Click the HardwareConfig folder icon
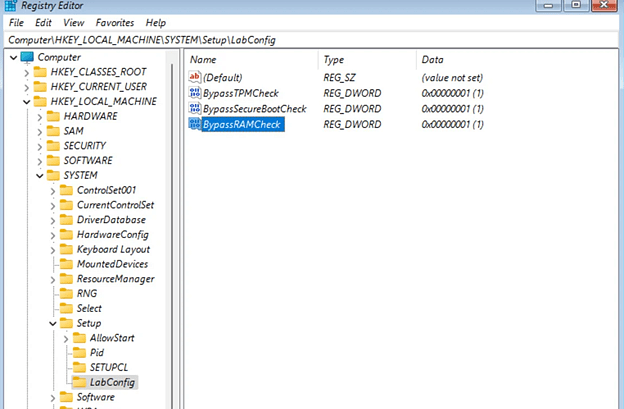The width and height of the screenshot is (624, 409). pos(66,234)
